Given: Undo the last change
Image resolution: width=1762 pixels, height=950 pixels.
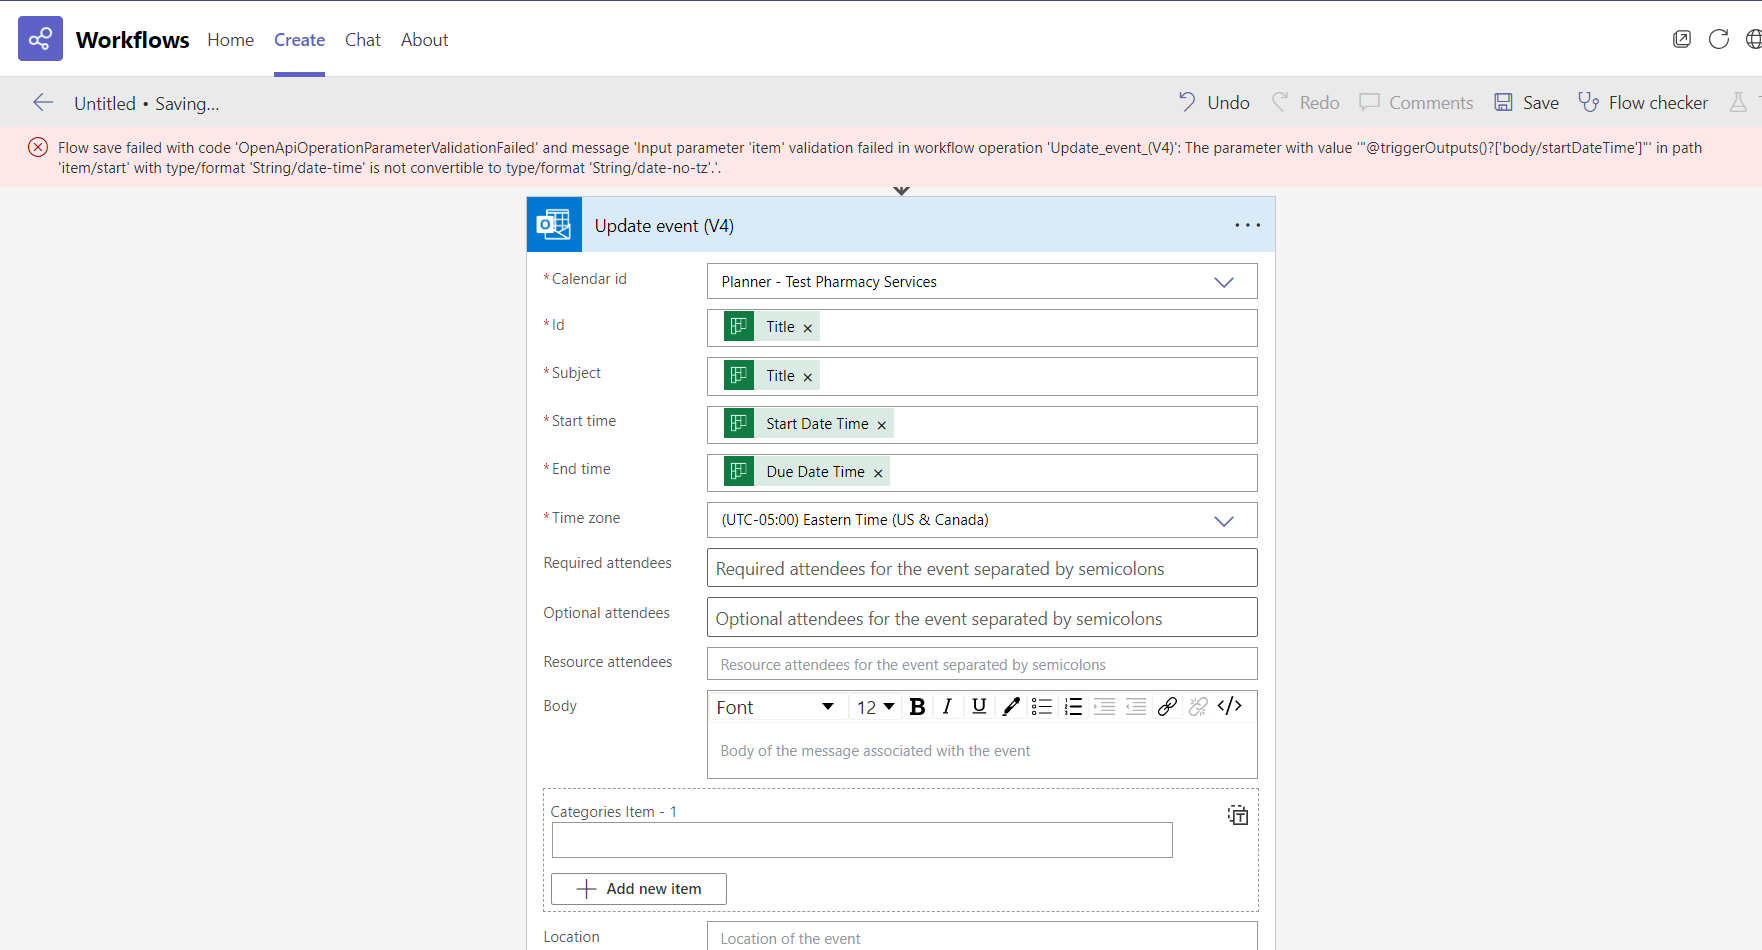Looking at the screenshot, I should tap(1214, 102).
